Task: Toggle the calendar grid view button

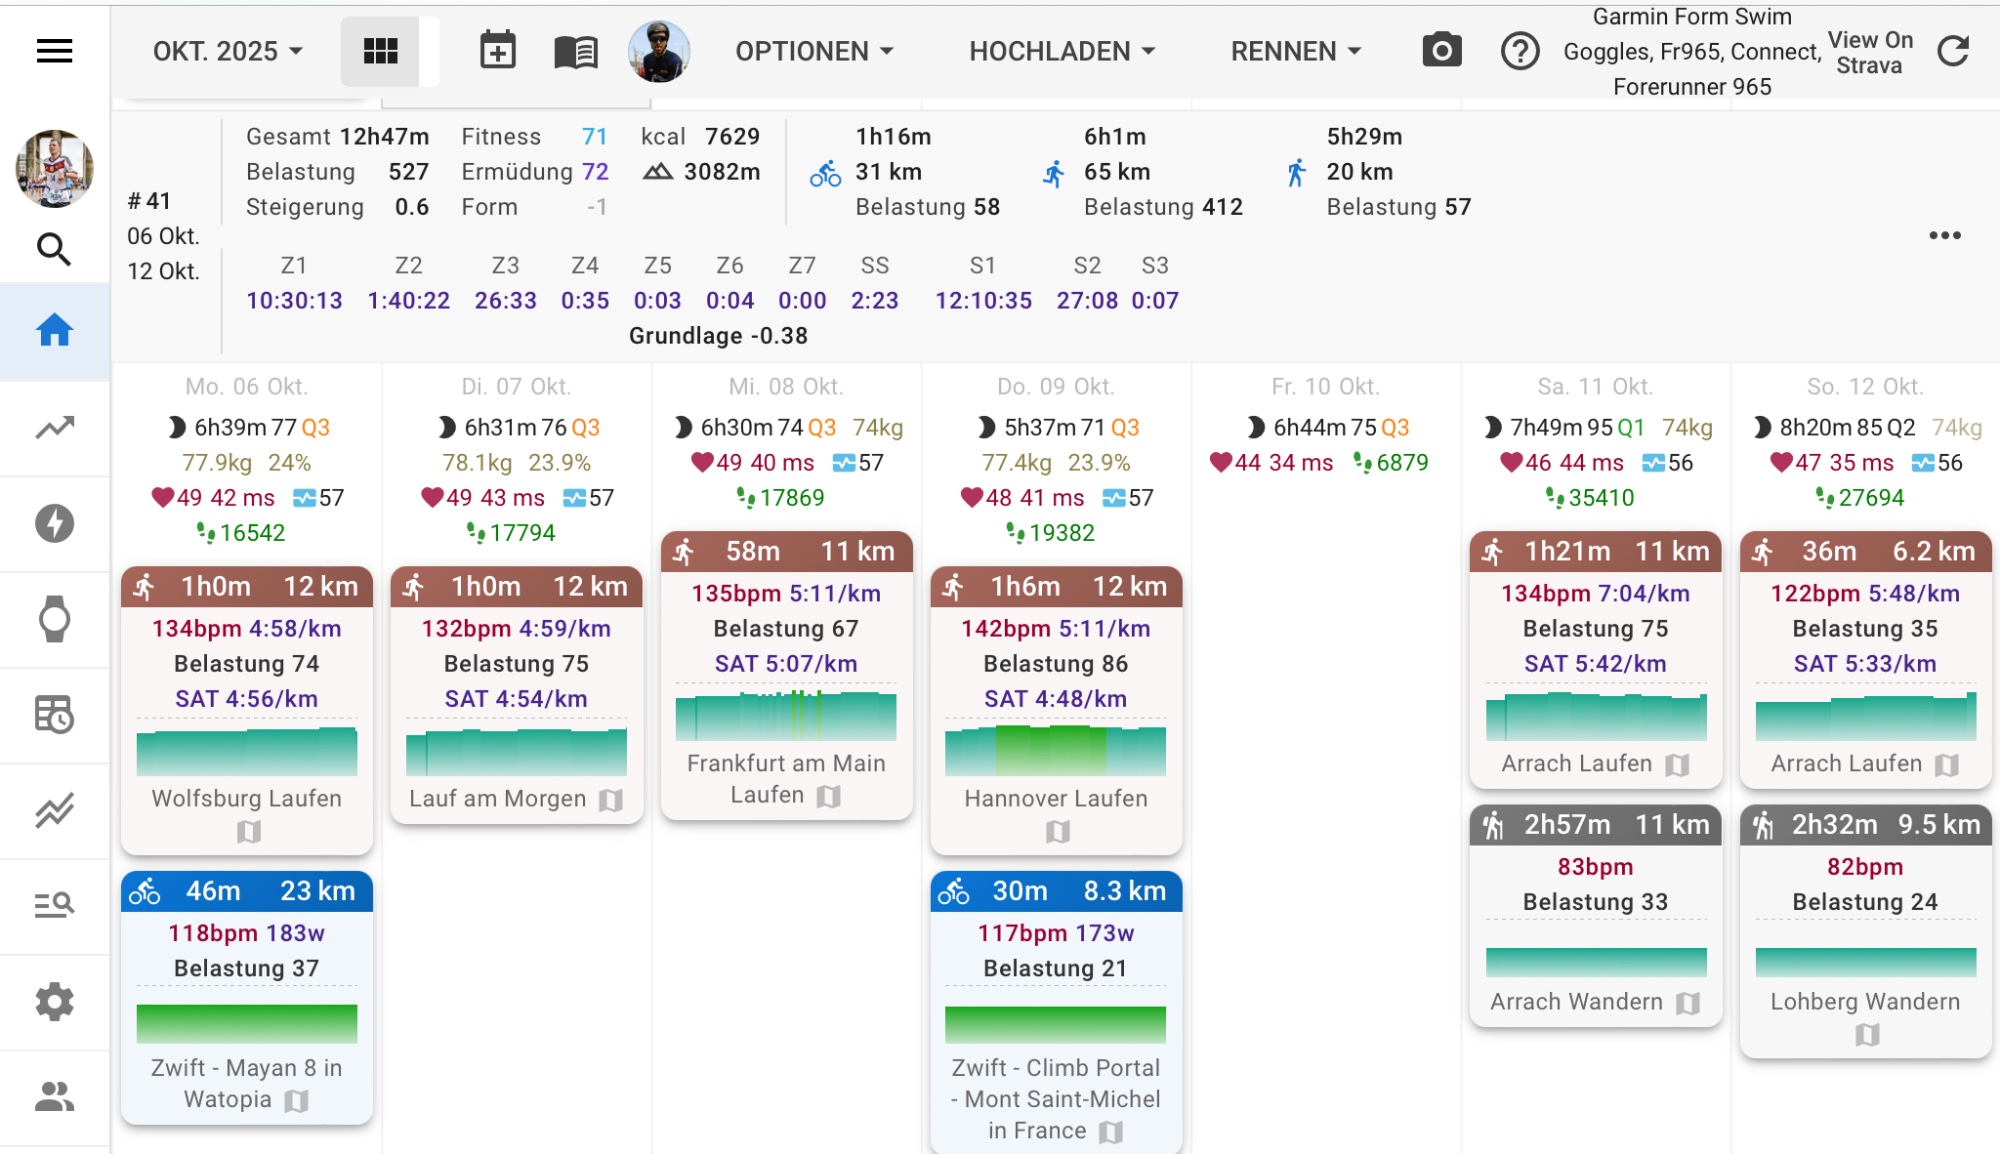Action: (380, 51)
